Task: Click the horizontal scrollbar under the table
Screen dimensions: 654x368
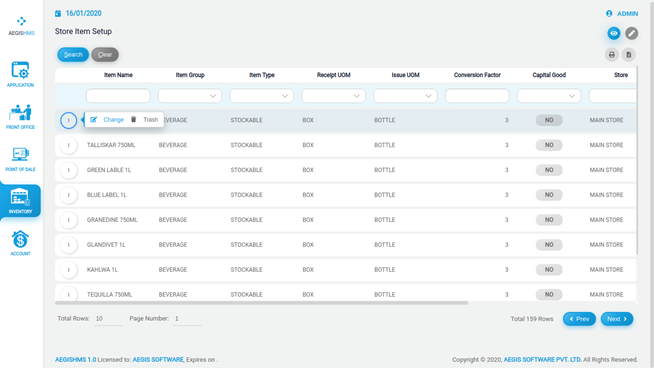Action: (262, 303)
